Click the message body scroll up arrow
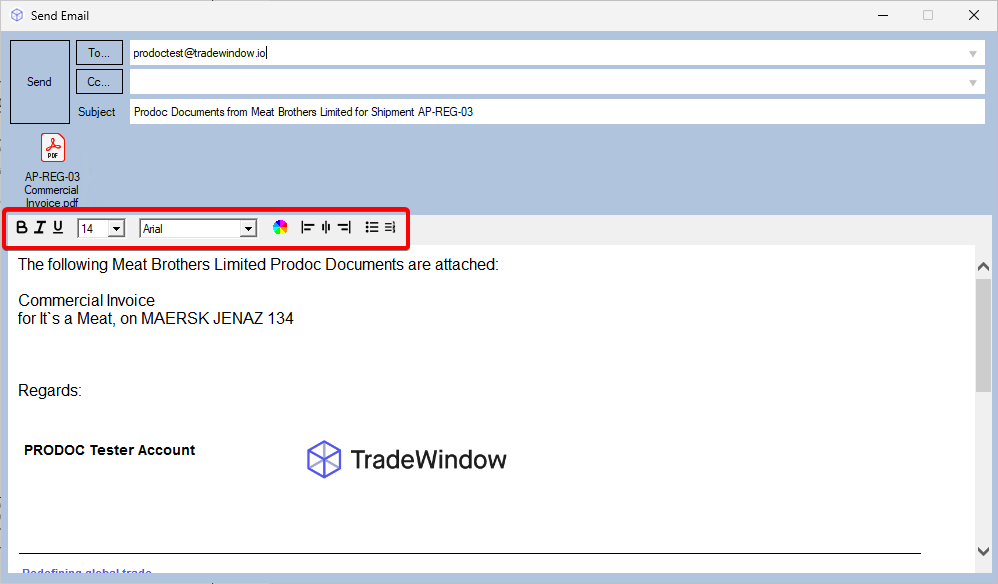 click(983, 267)
